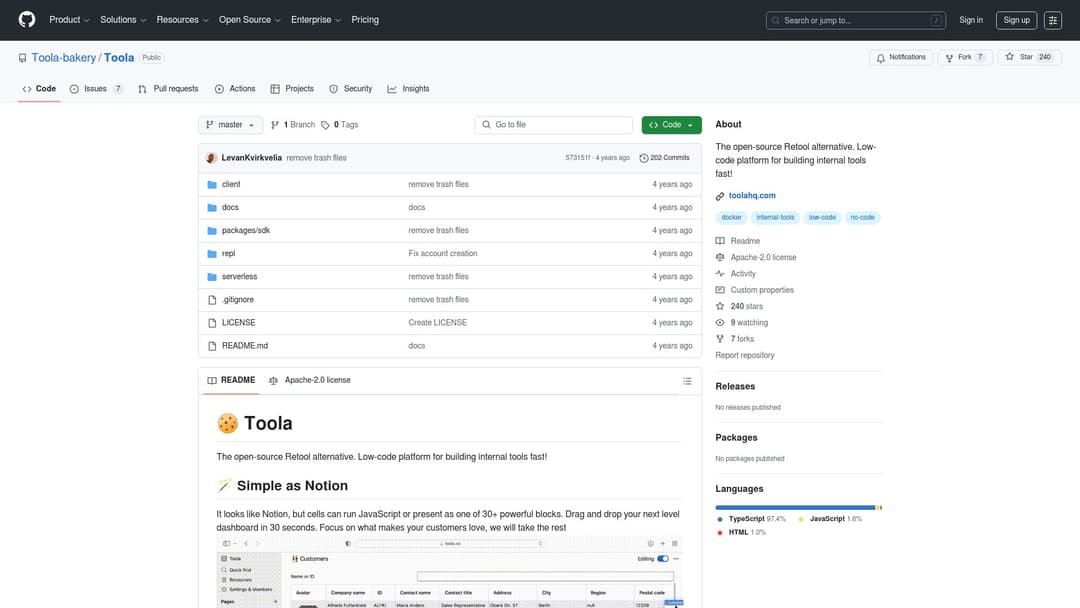Open the repl folder
This screenshot has height=608, width=1080.
pos(228,253)
